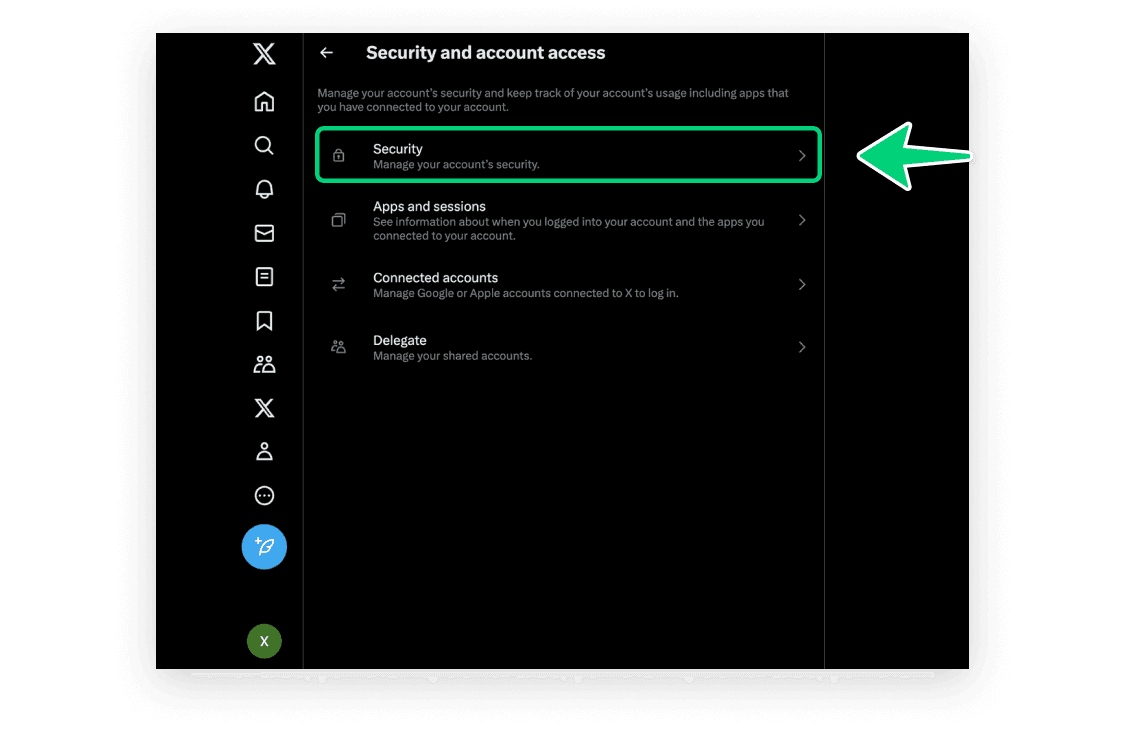The width and height of the screenshot is (1125, 735).
Task: Select the Apps and sessions title
Action: click(x=429, y=206)
